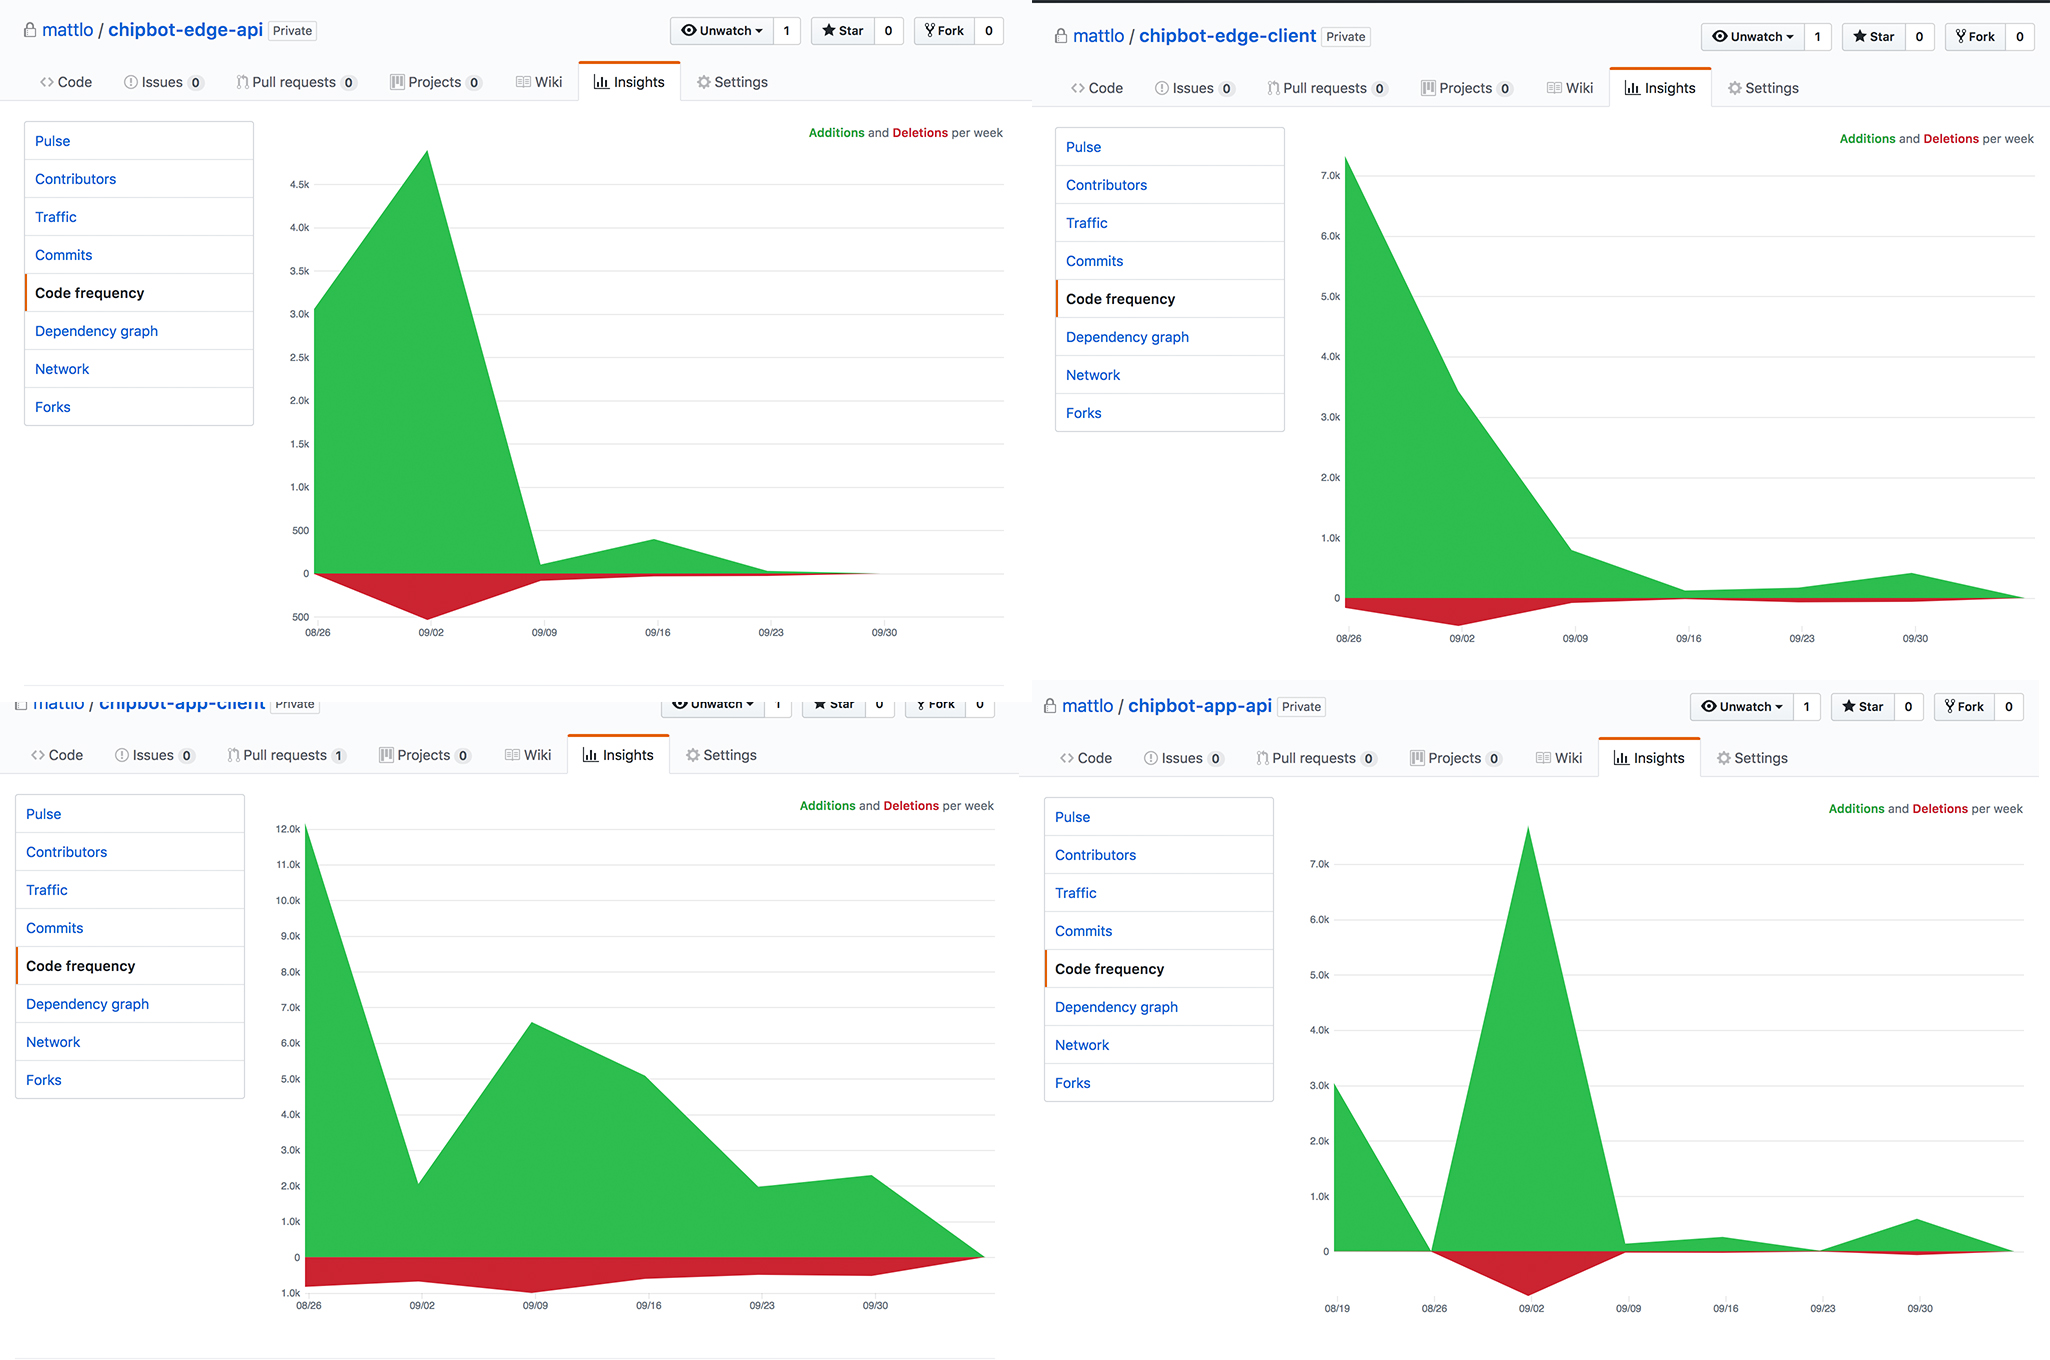Star the chipbot-app-api repository

pos(1863,707)
